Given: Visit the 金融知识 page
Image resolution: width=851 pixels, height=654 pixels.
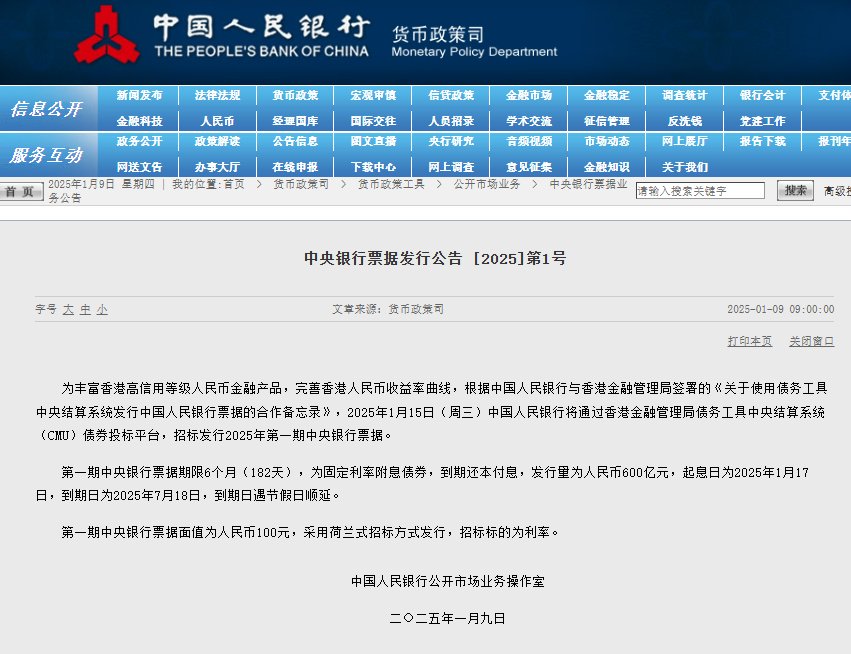Looking at the screenshot, I should point(607,167).
